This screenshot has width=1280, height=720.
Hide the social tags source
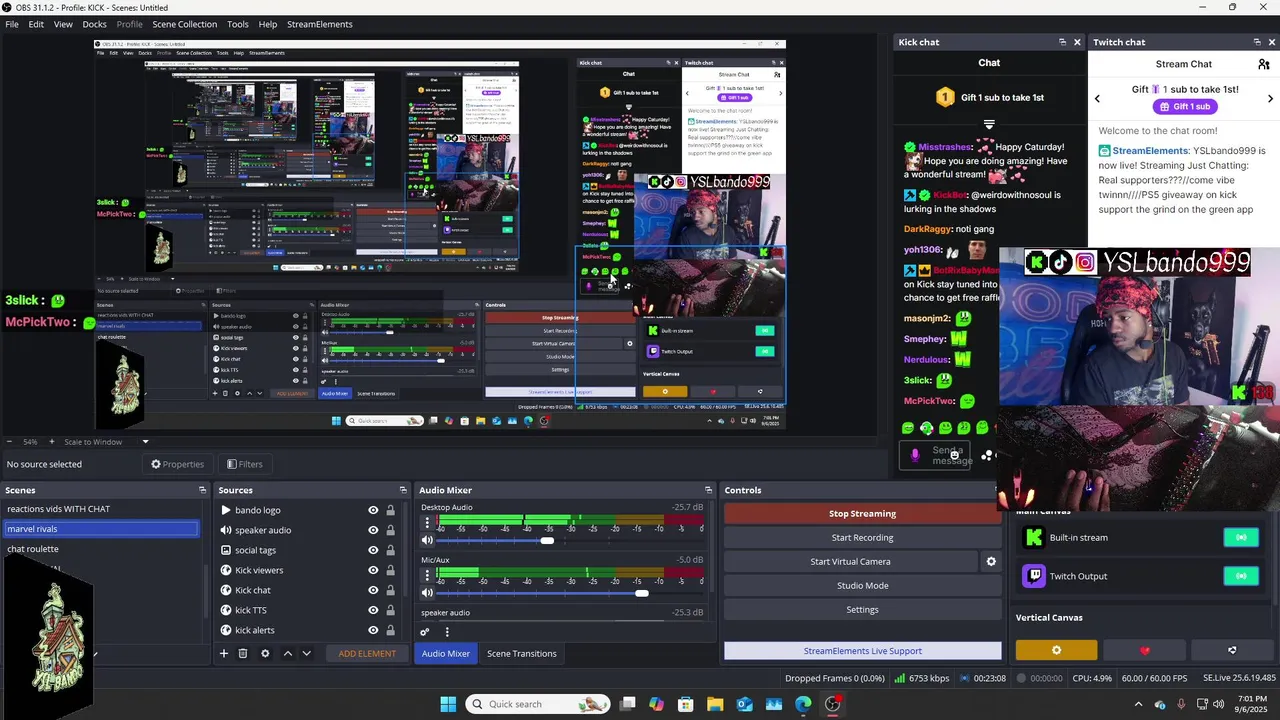[373, 550]
